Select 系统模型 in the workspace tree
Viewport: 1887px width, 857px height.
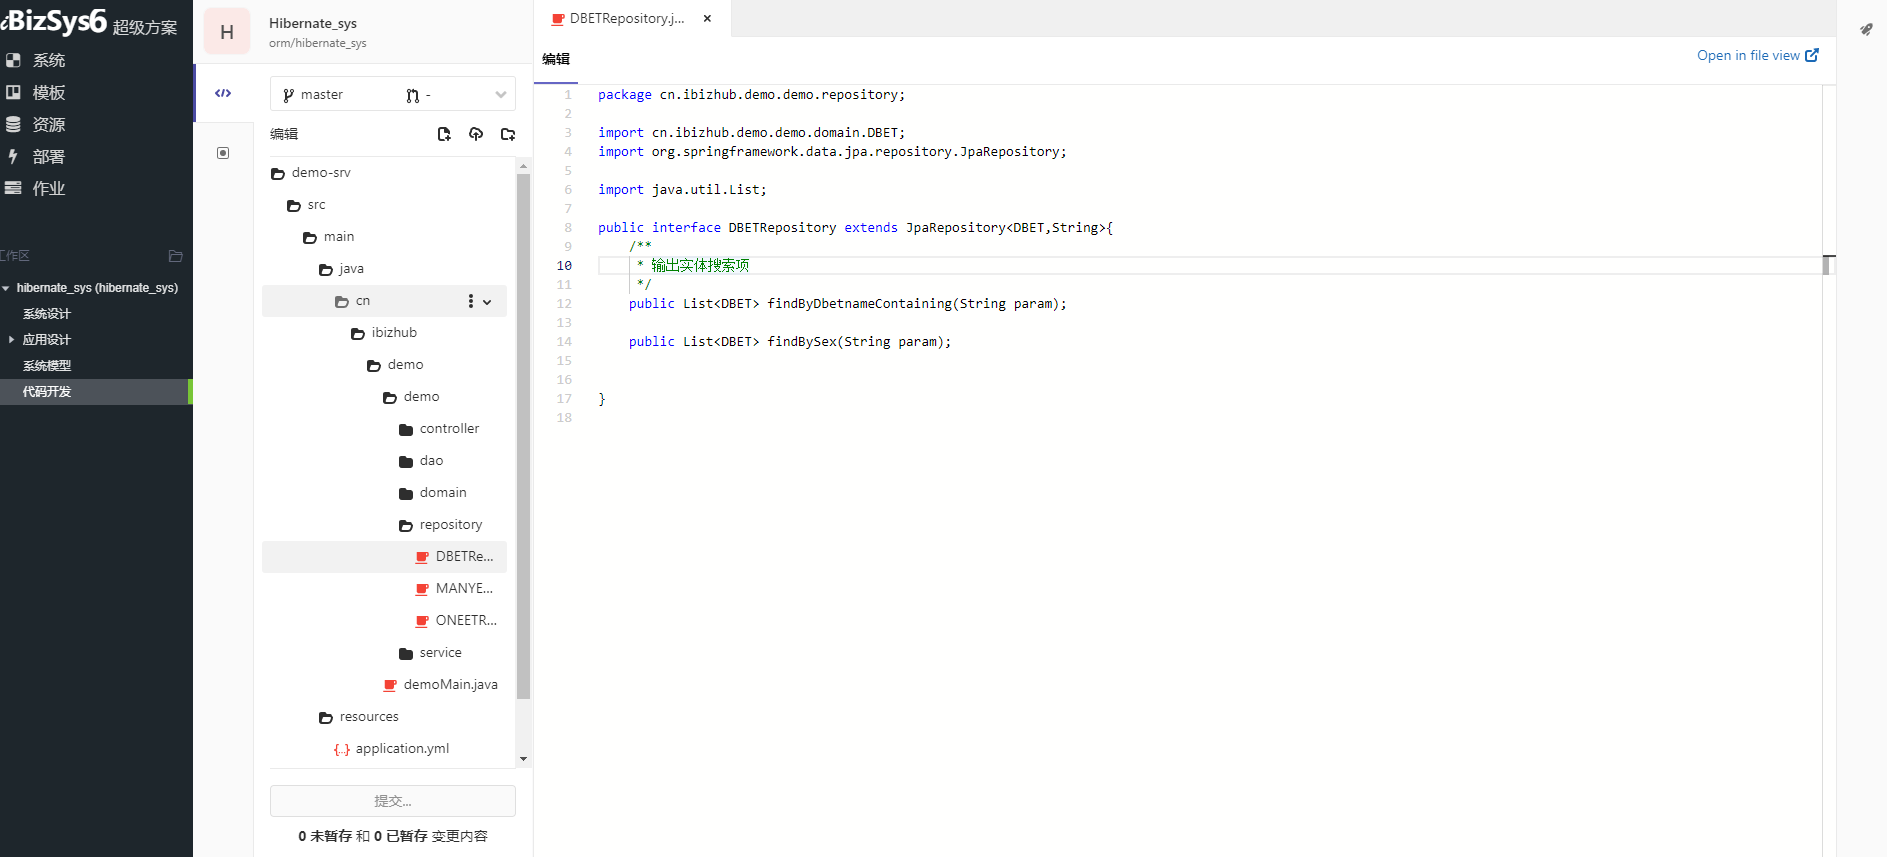(x=47, y=366)
